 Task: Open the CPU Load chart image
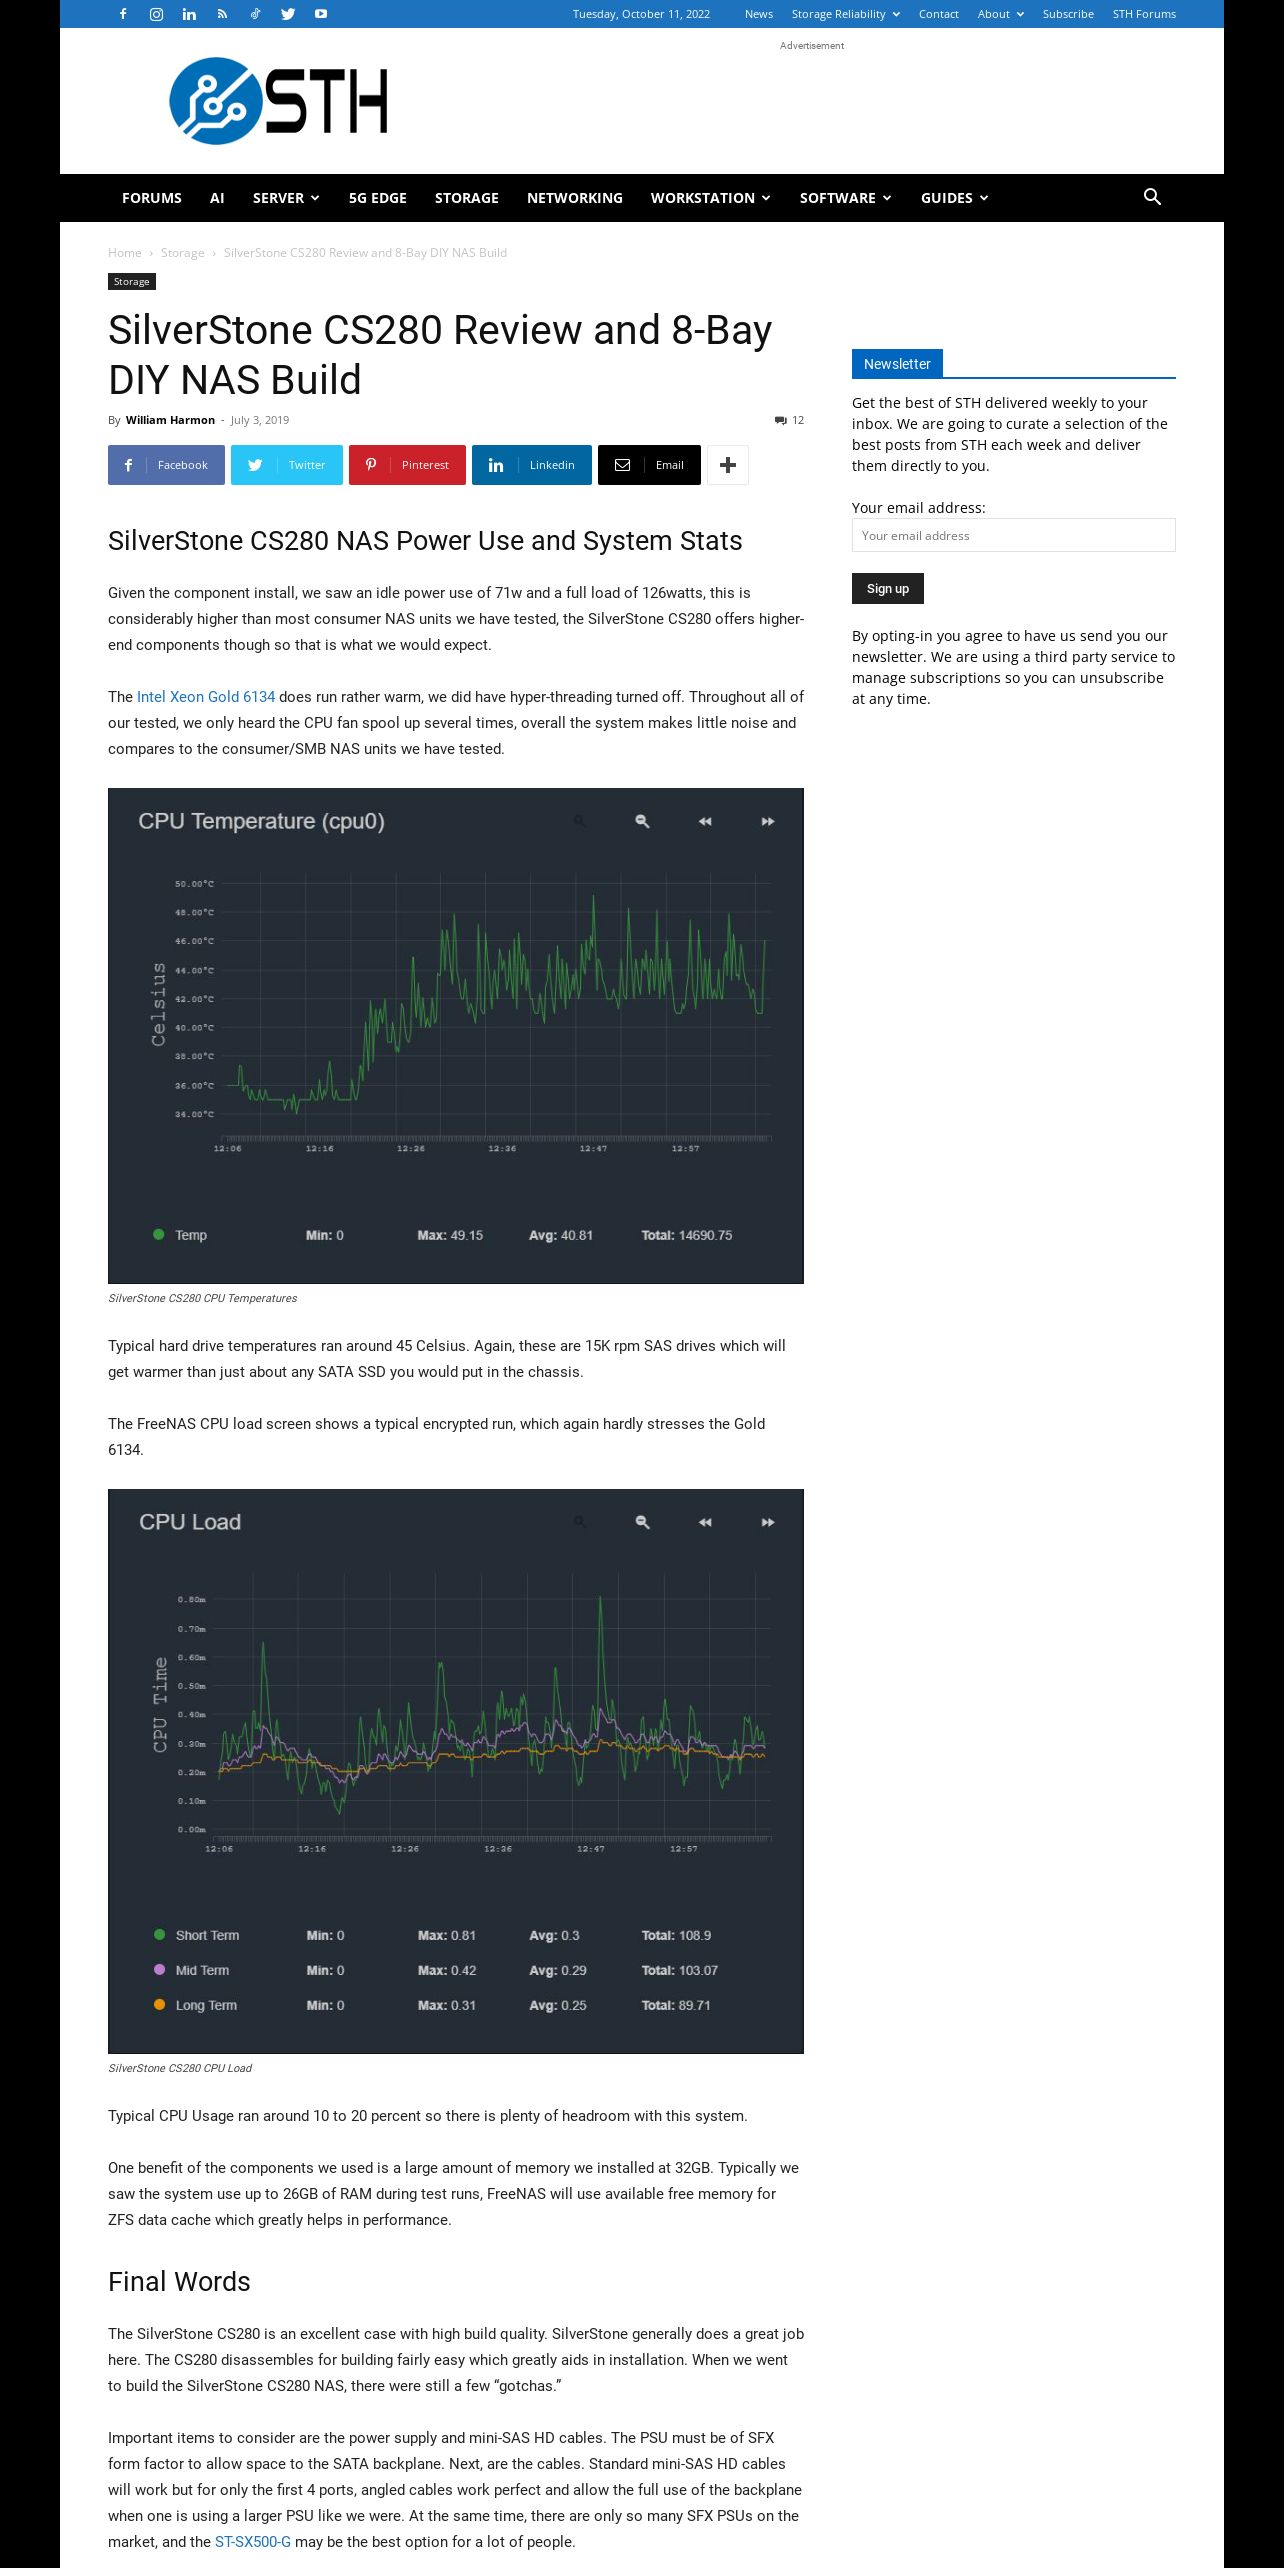[456, 1771]
